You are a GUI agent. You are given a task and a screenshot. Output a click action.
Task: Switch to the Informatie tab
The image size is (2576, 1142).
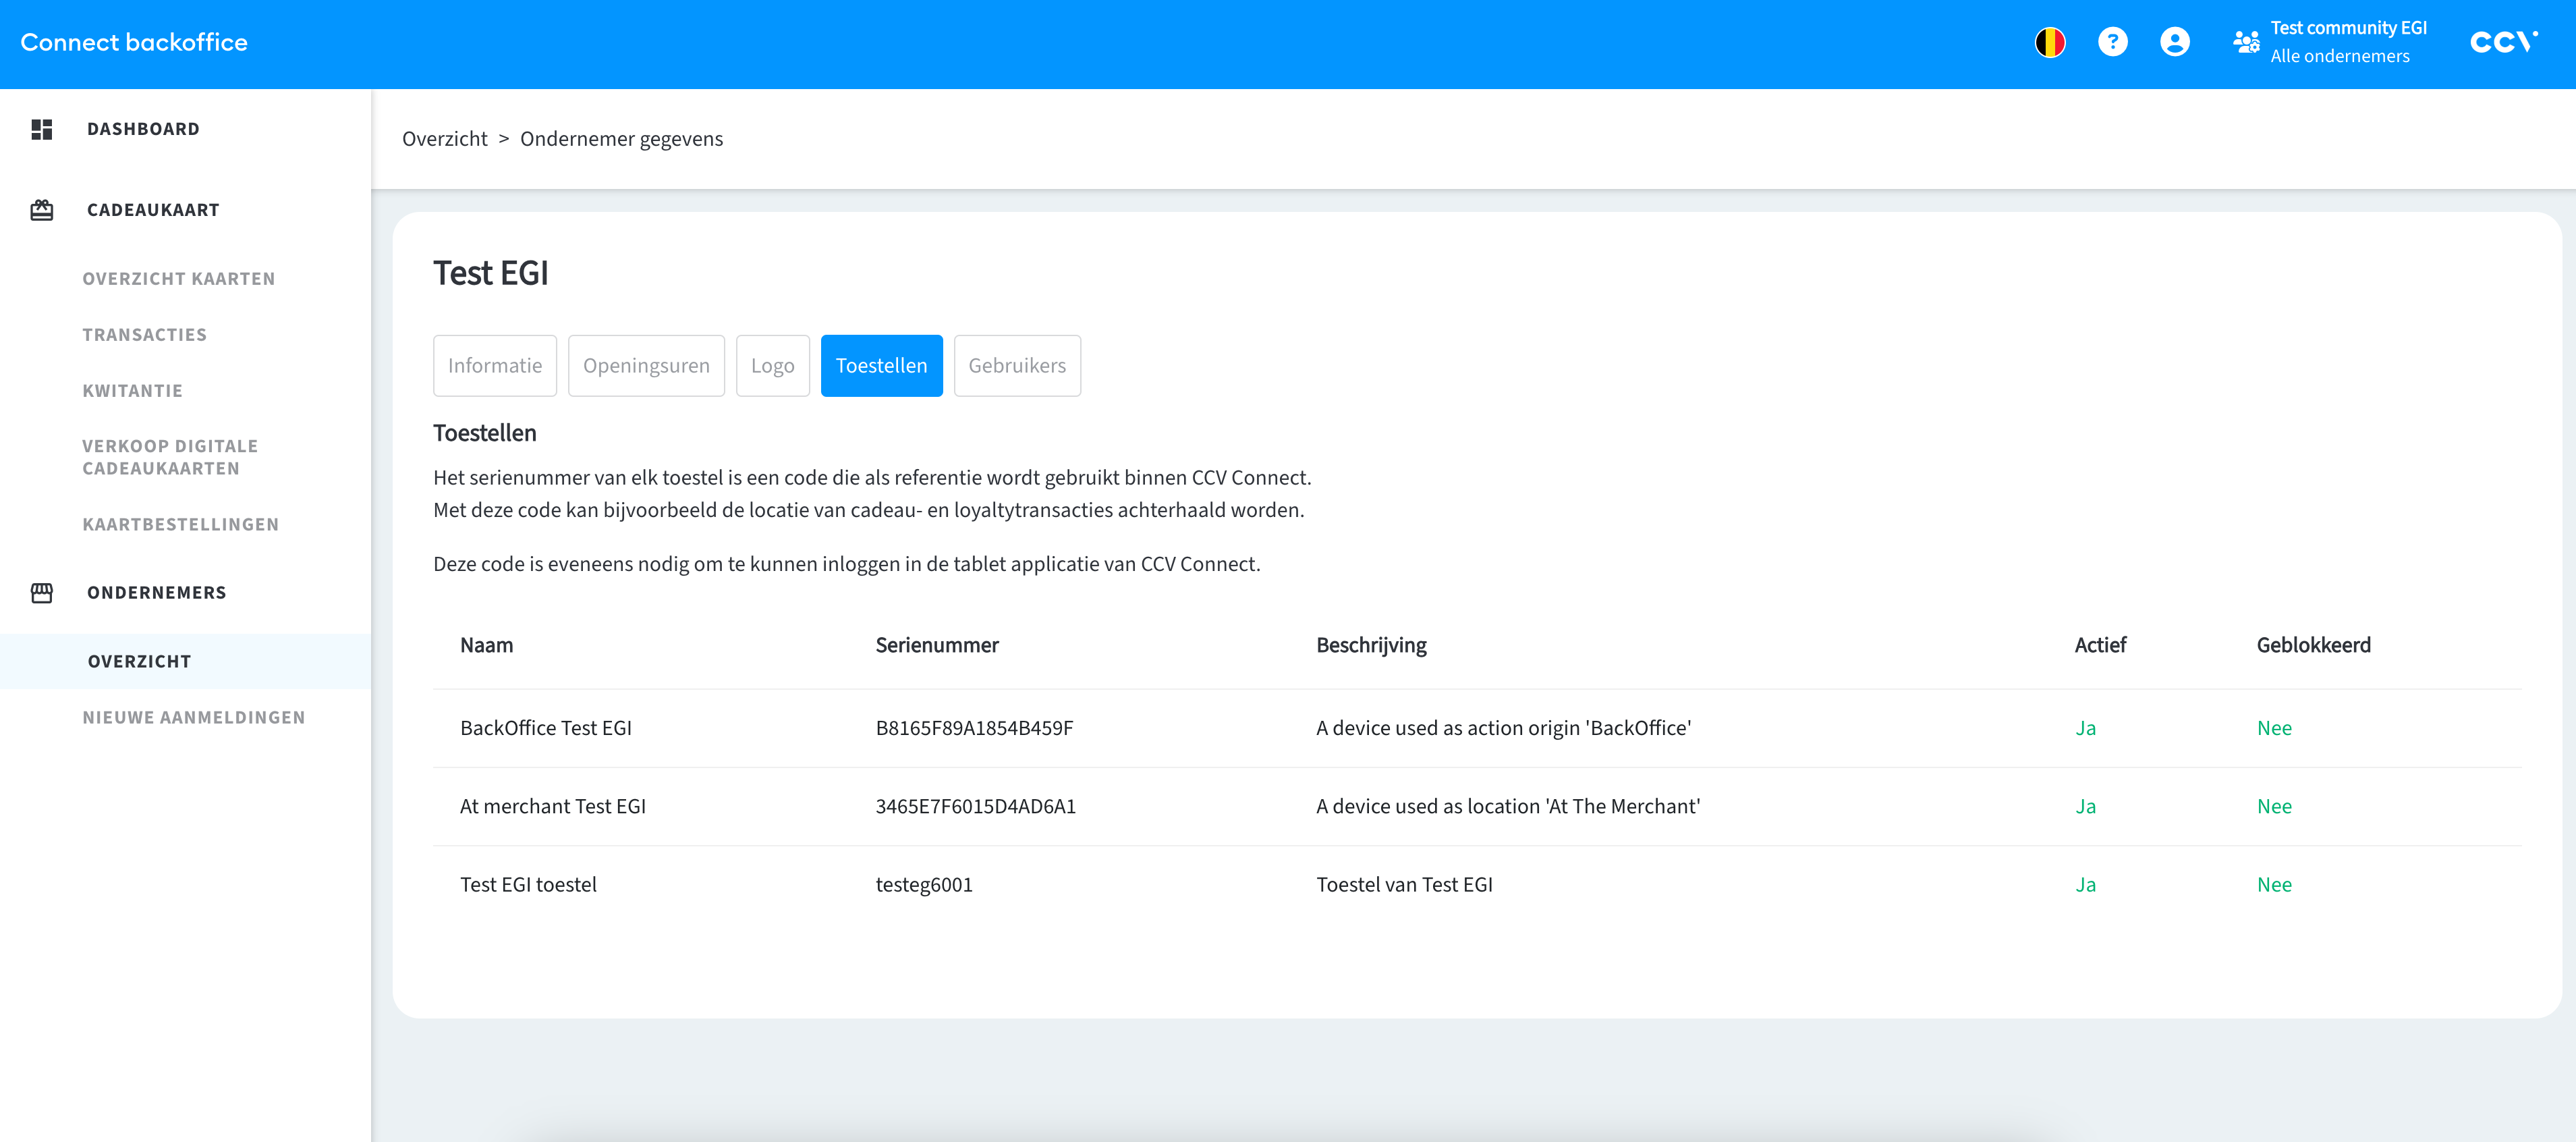(494, 366)
